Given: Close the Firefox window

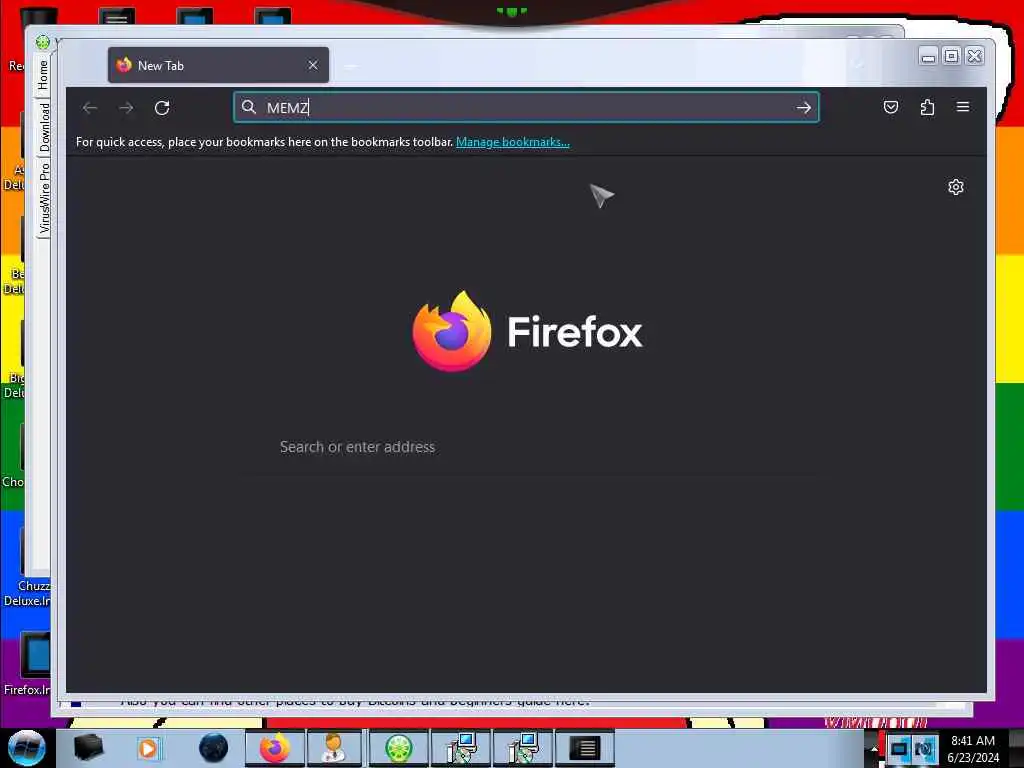Looking at the screenshot, I should [x=974, y=56].
